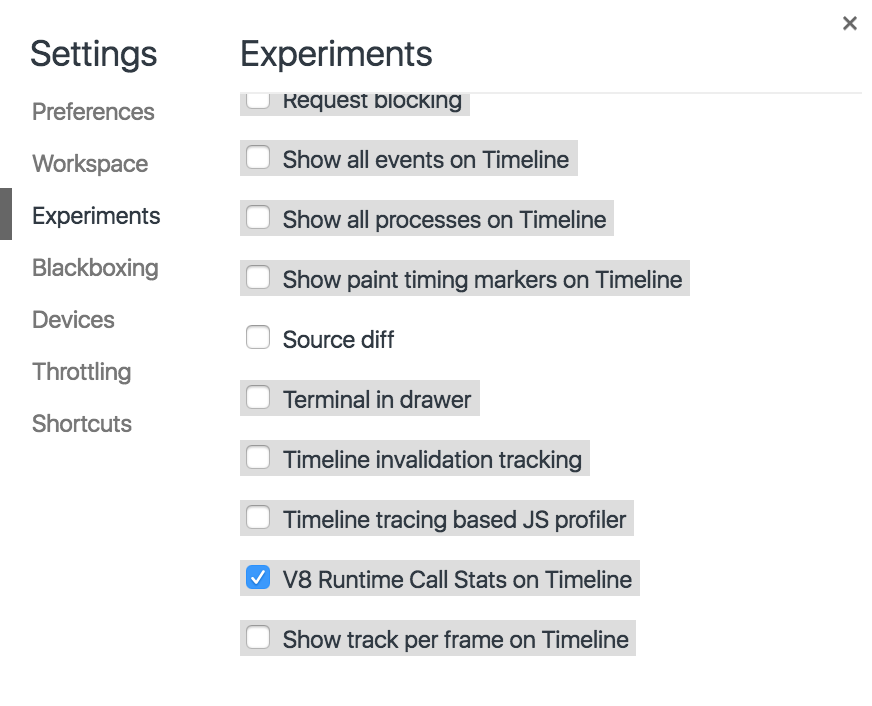Switch to the Workspace tab

pyautogui.click(x=90, y=164)
